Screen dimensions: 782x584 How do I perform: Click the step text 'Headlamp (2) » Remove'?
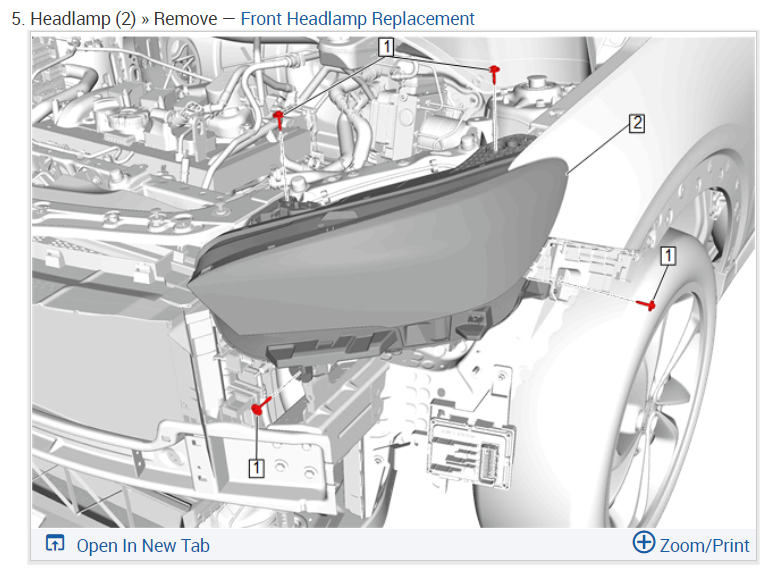point(124,19)
